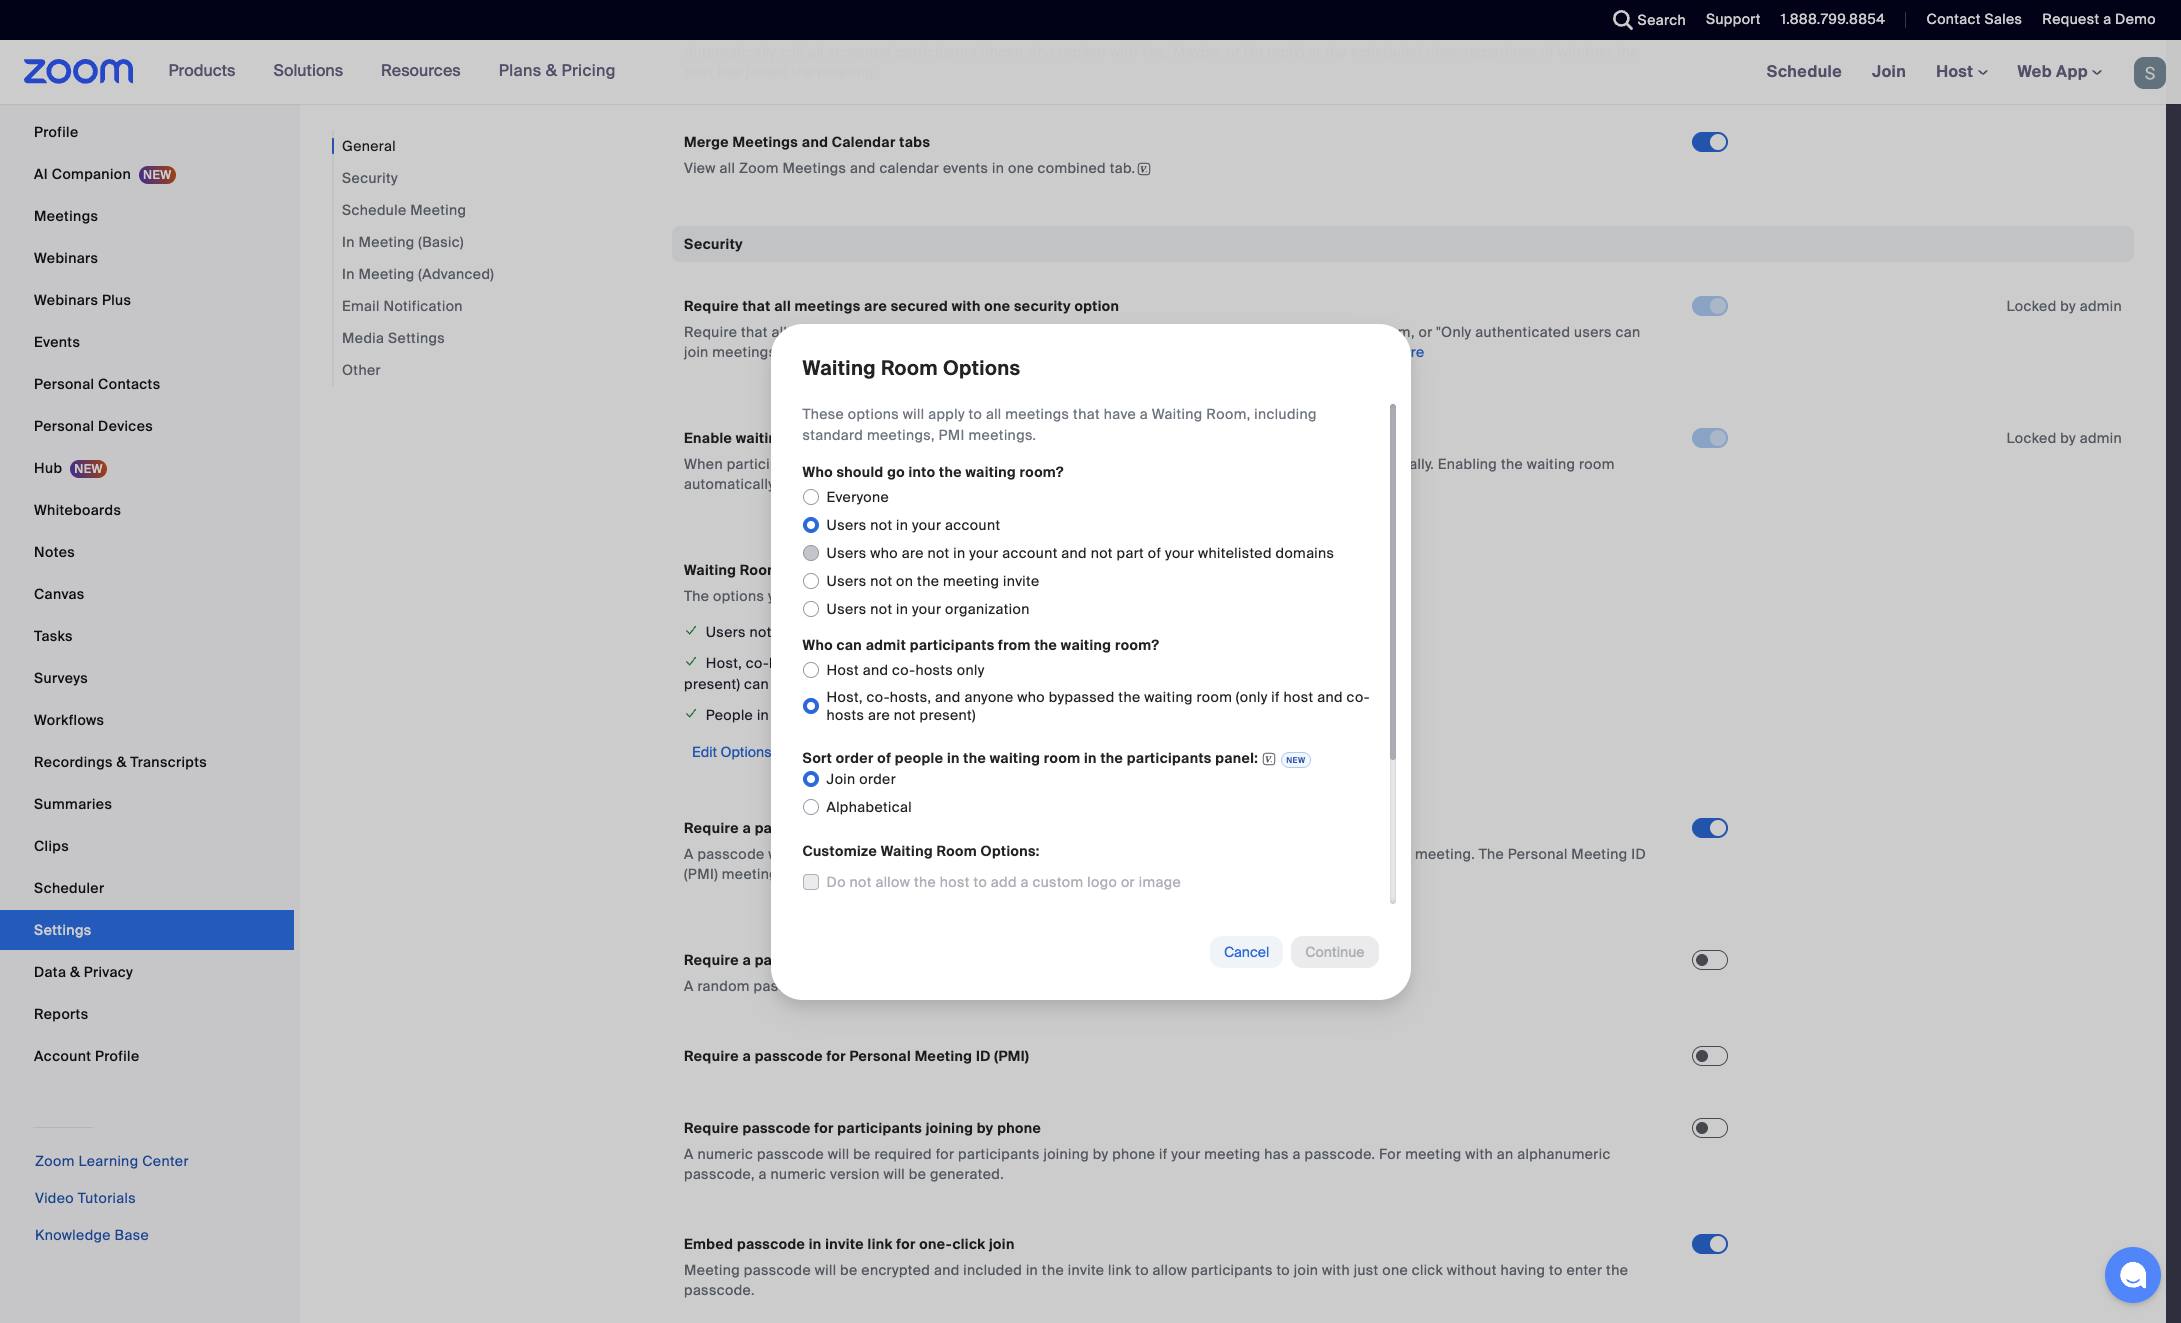Open the chat support bubble
Viewport: 2181px width, 1323px height.
tap(2132, 1275)
